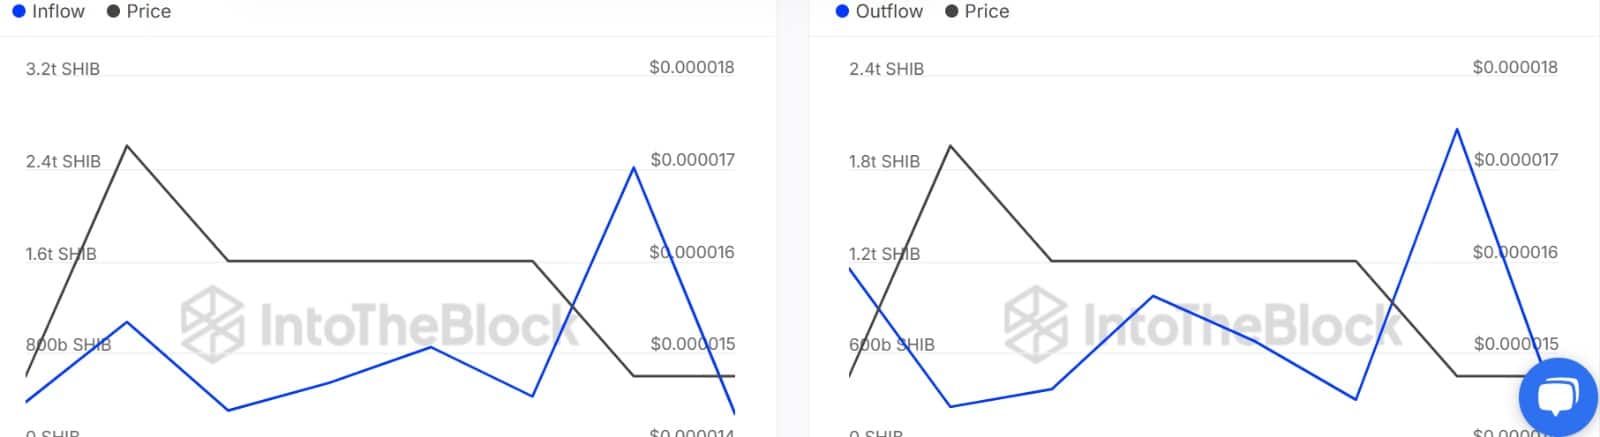The height and width of the screenshot is (437, 1600).
Task: Toggle the Inflow series legend label
Action: tap(58, 11)
